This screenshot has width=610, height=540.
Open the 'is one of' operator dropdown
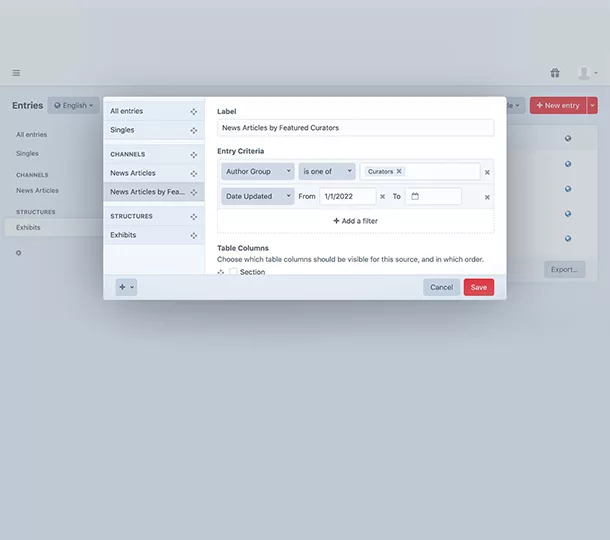pyautogui.click(x=327, y=172)
